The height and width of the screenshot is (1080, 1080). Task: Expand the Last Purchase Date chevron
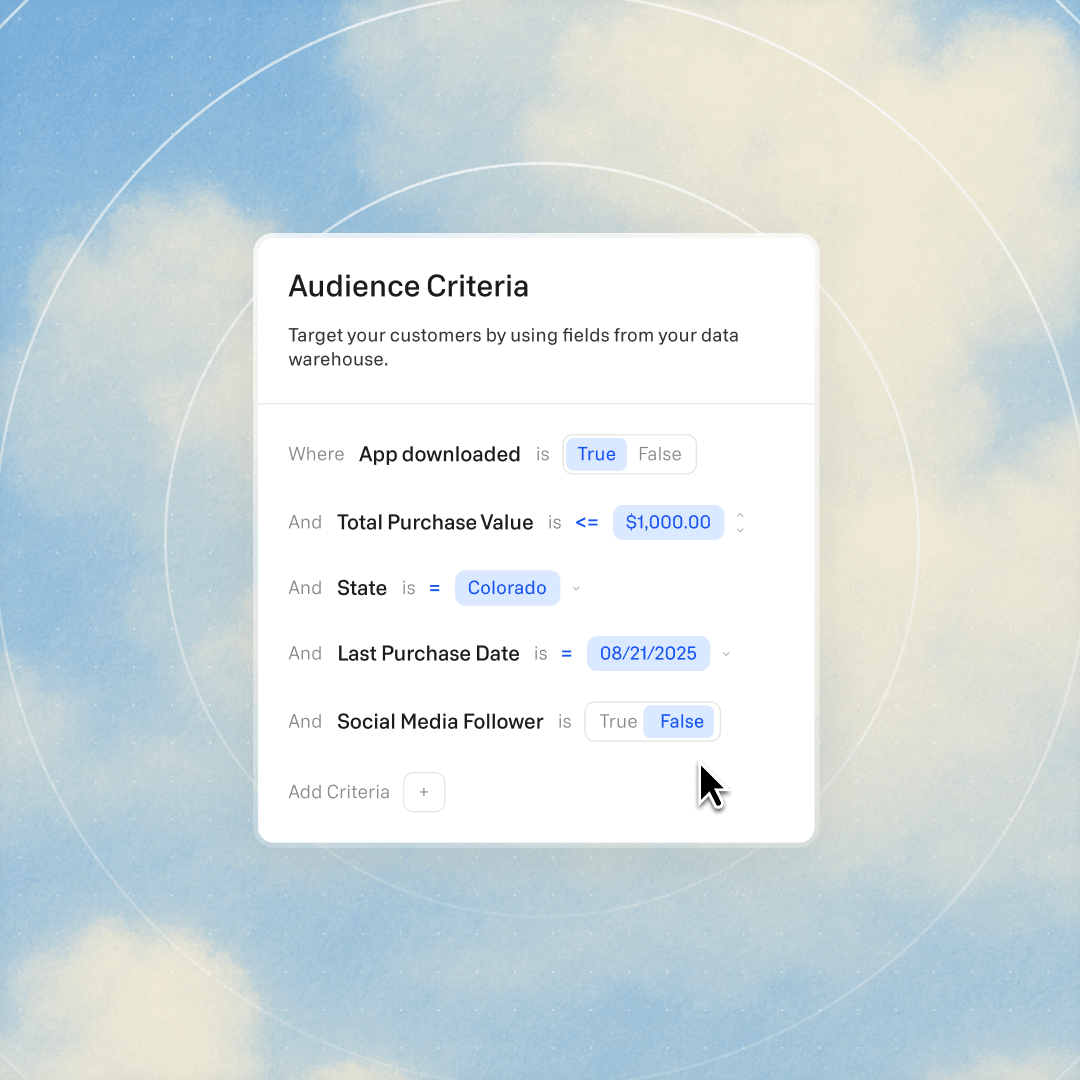(x=726, y=654)
